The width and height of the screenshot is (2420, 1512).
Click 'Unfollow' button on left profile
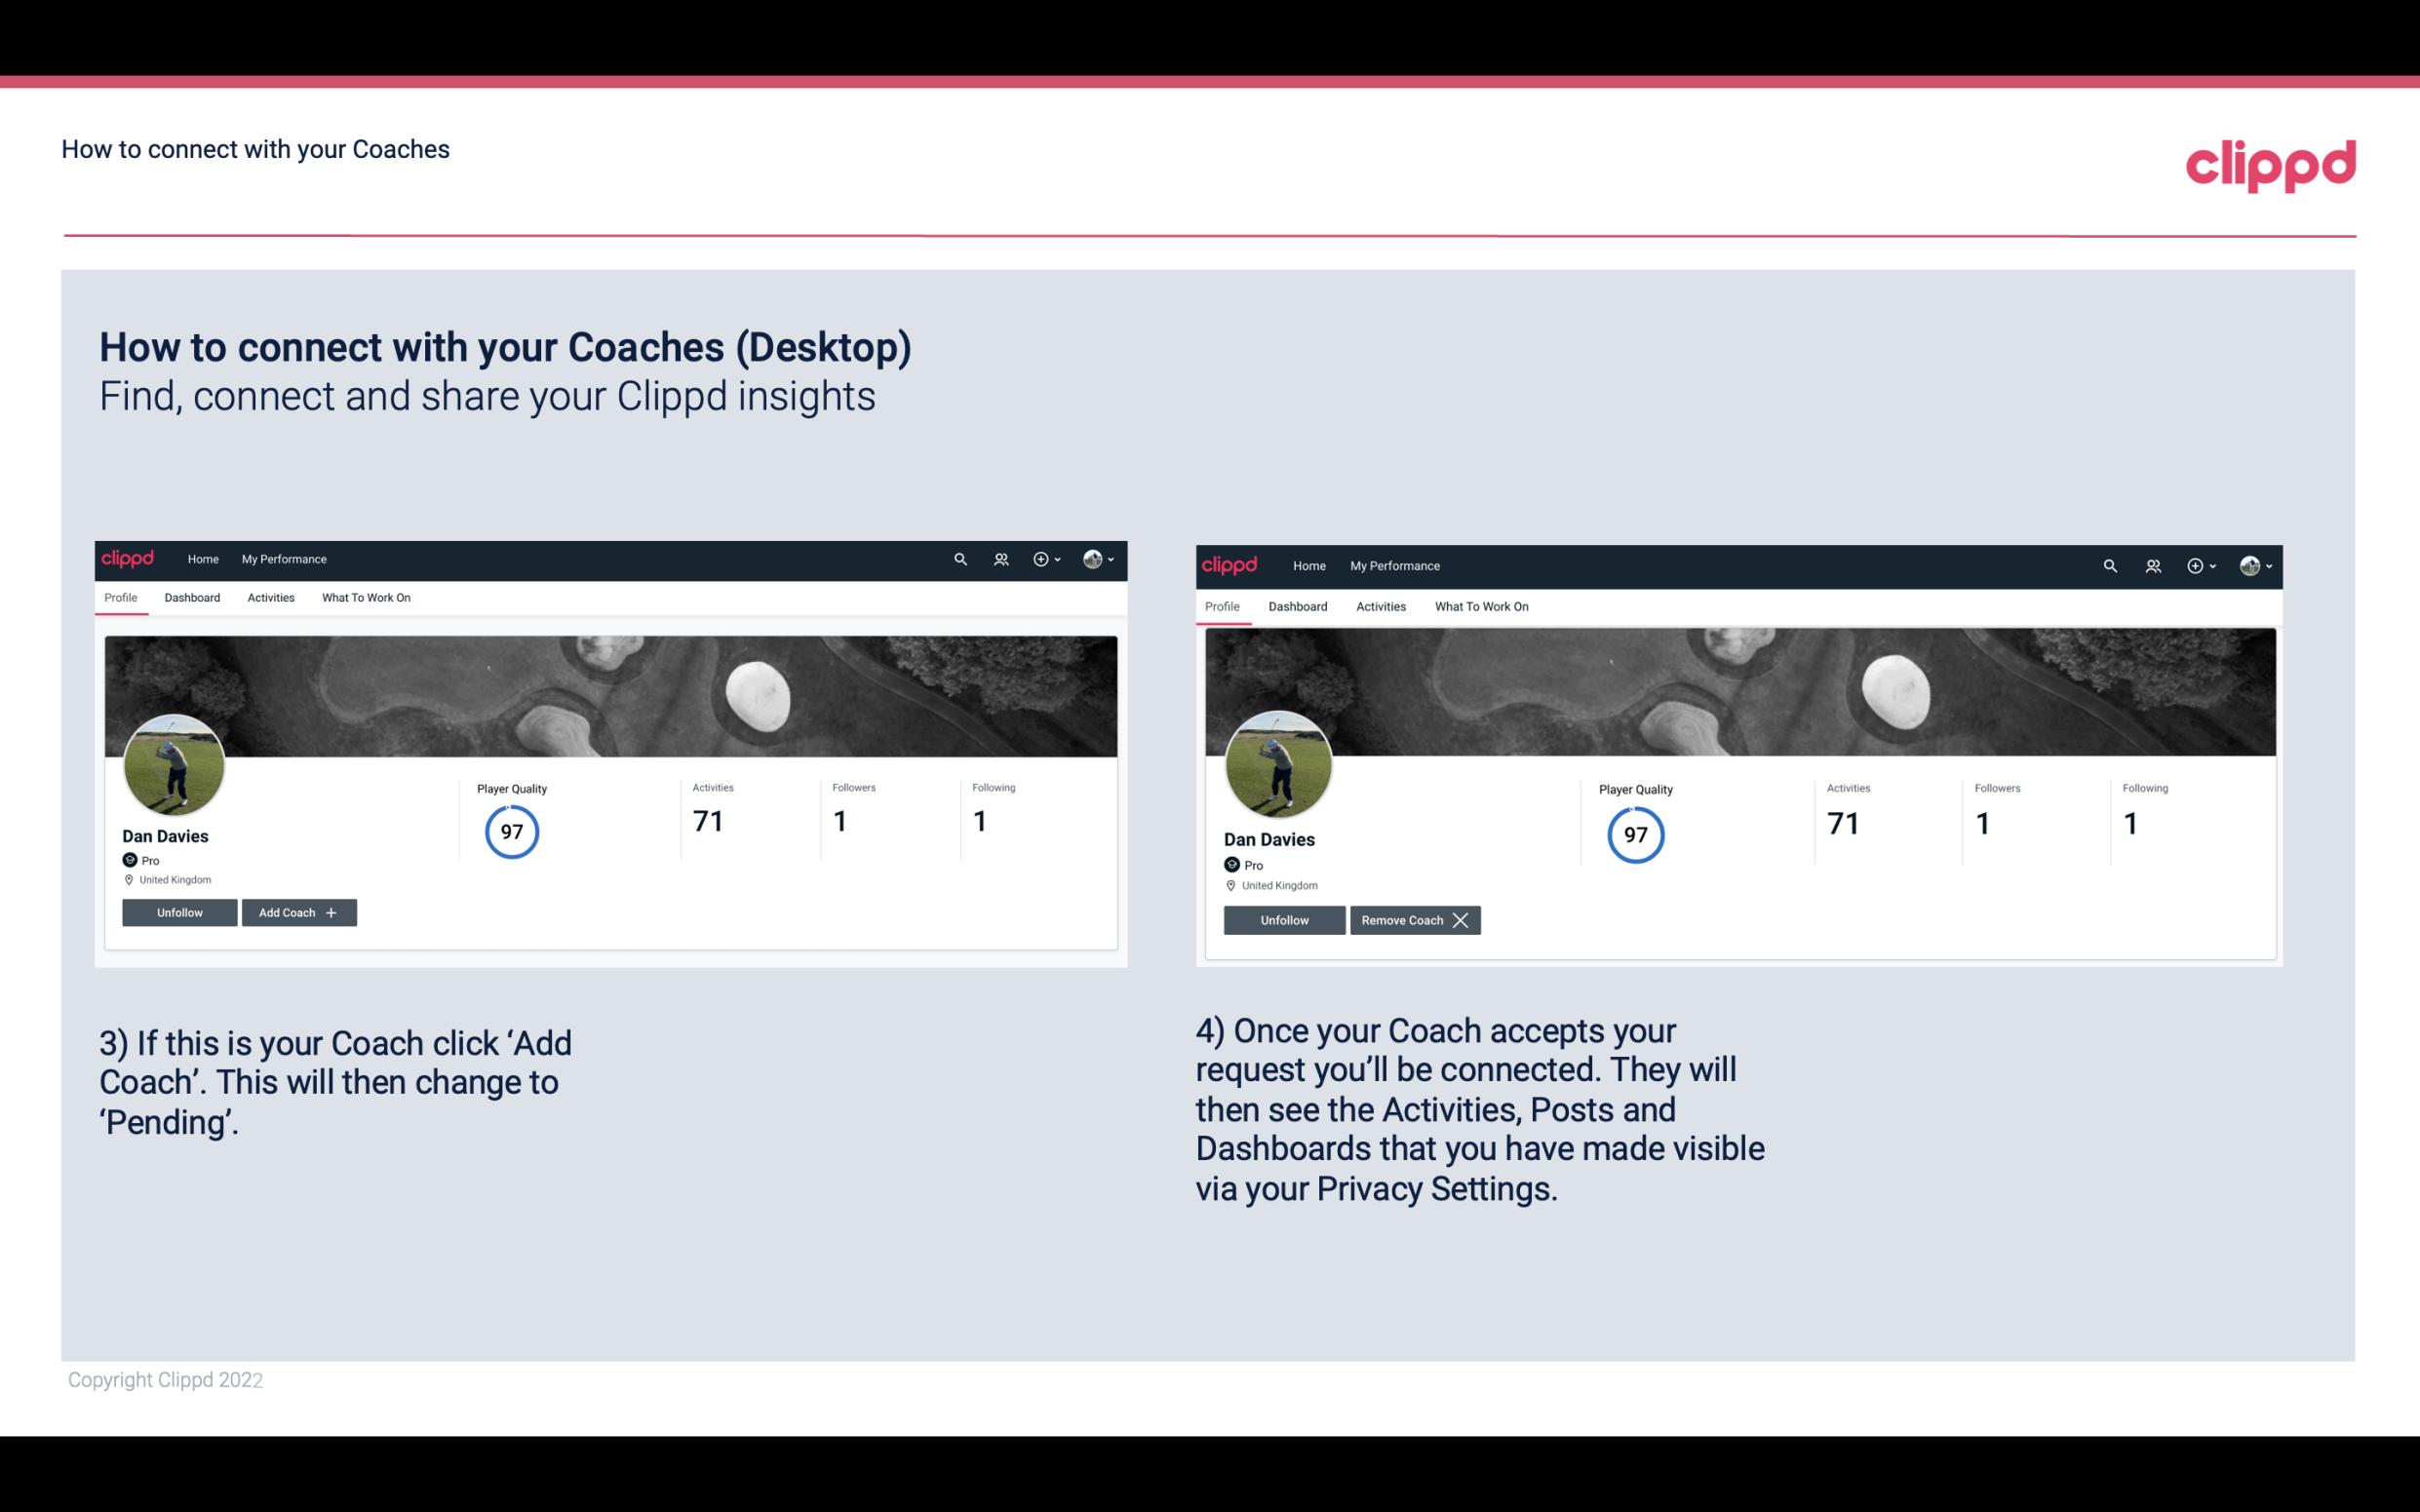click(x=179, y=911)
